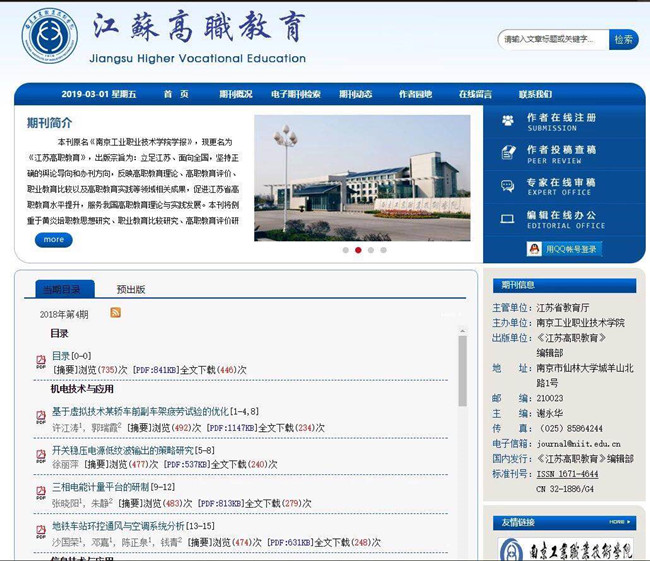Open PDF icon for 基于虚拟技术某轿车前副车架 article

click(x=41, y=417)
